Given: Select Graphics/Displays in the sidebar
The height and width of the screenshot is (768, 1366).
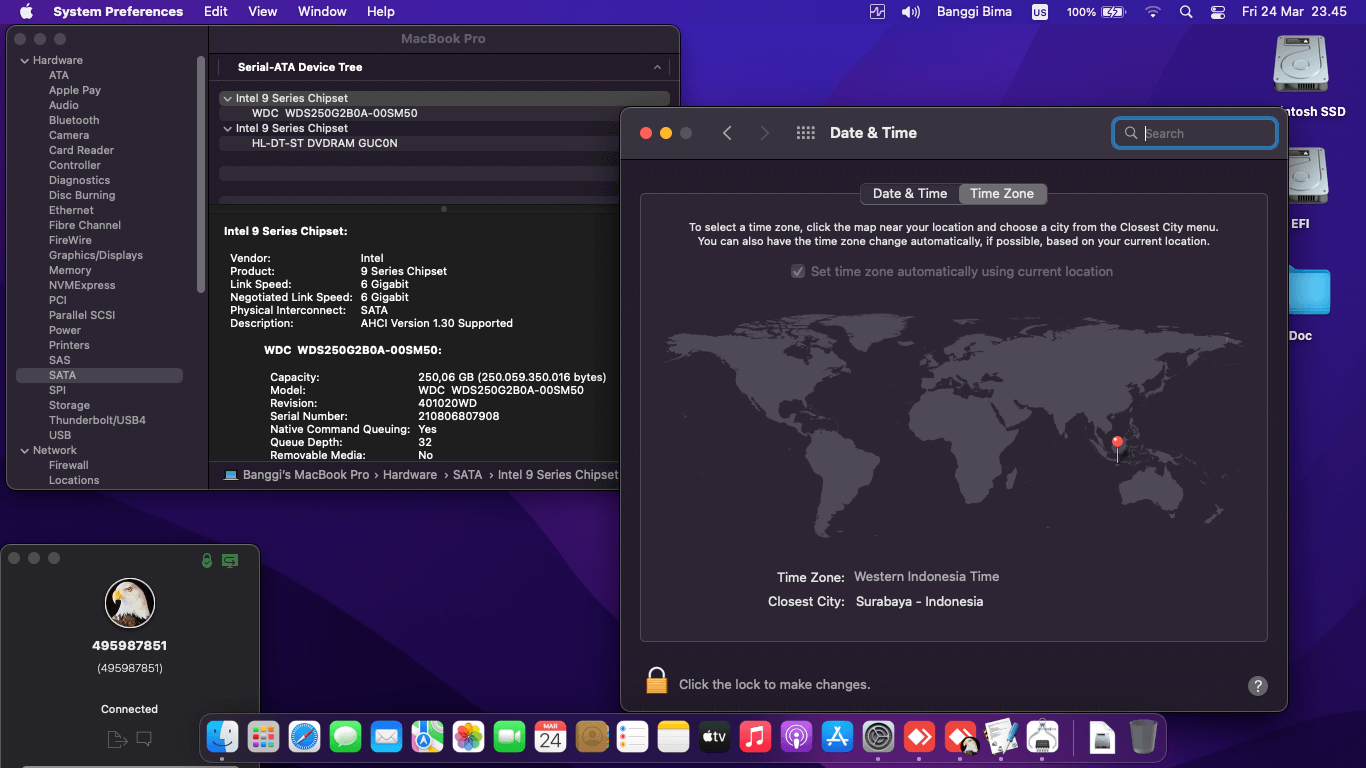Looking at the screenshot, I should click(x=96, y=256).
